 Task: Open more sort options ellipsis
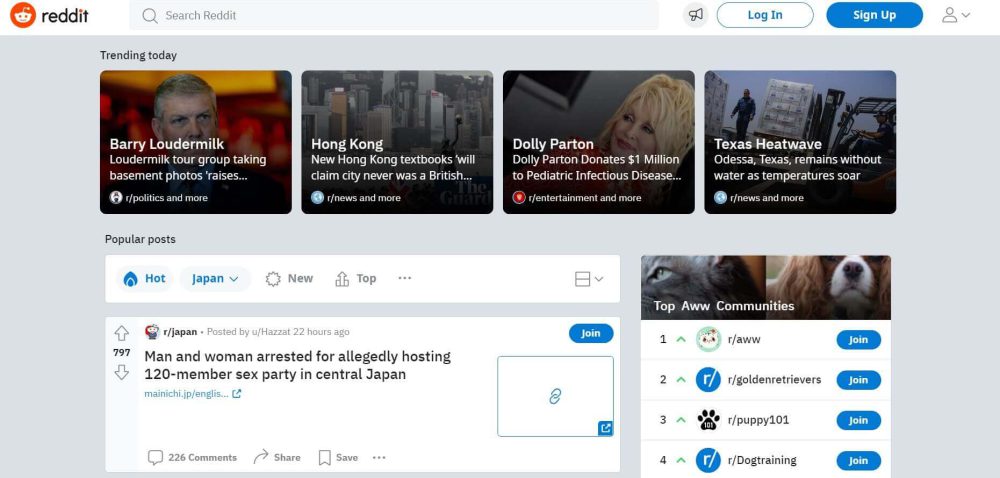pos(404,278)
